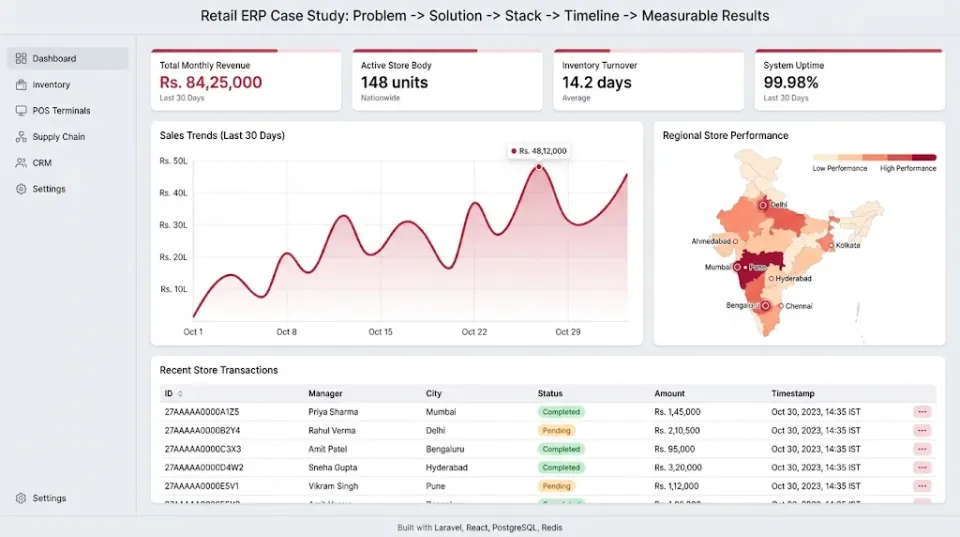
Task: Click the System Uptime 99.98% card
Action: click(850, 80)
